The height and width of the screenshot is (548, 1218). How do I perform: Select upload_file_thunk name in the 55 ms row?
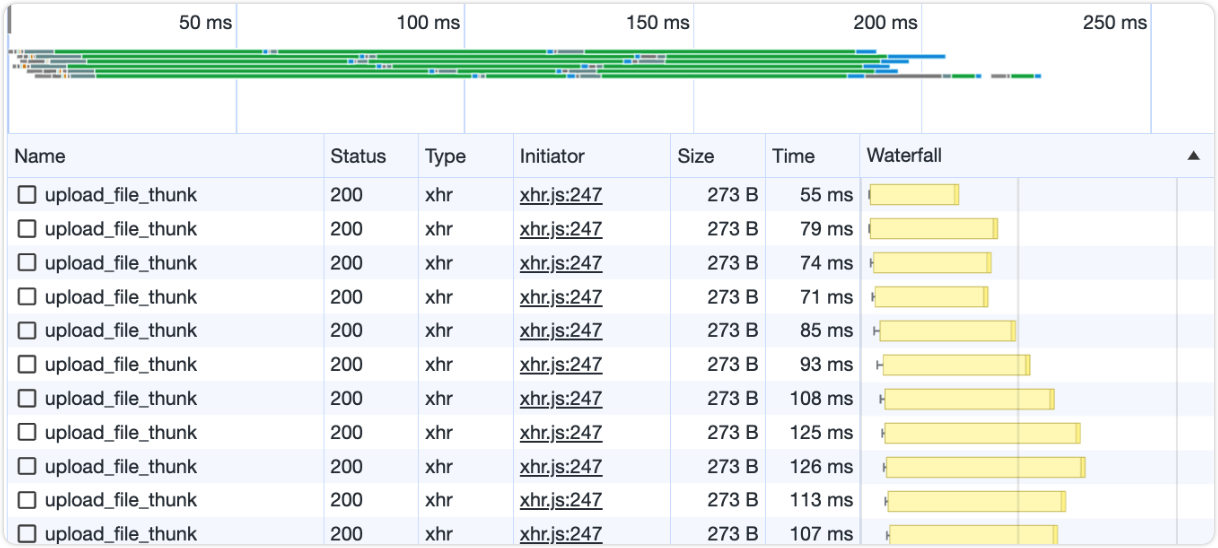click(x=121, y=195)
